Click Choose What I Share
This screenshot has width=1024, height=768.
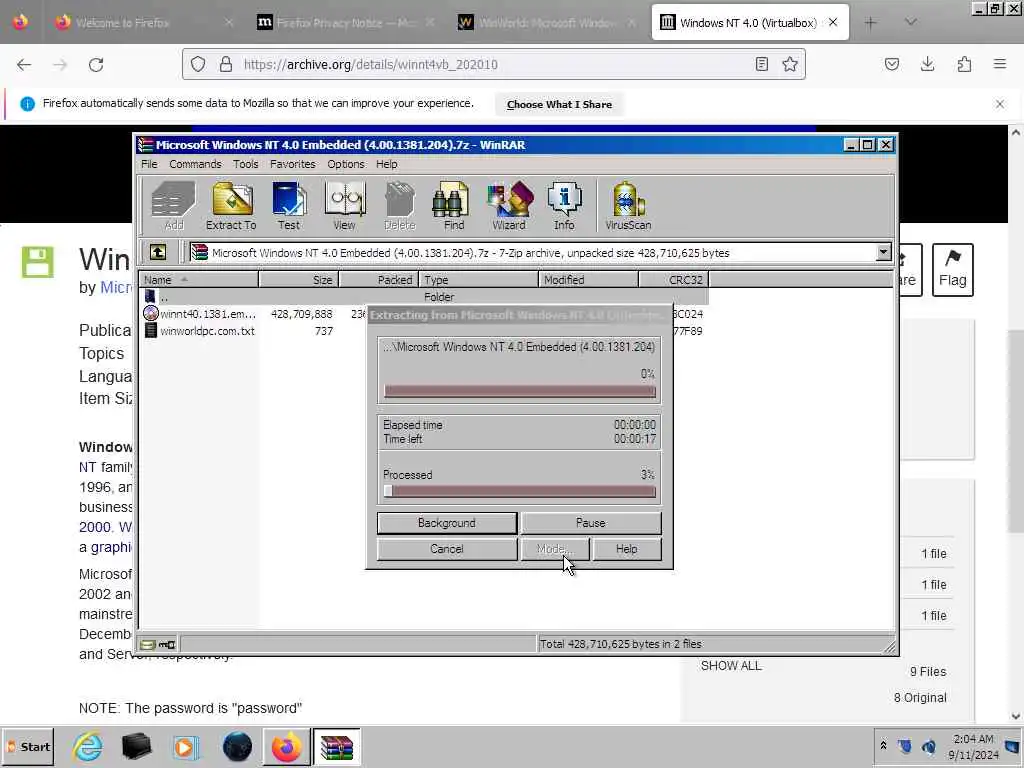[559, 104]
